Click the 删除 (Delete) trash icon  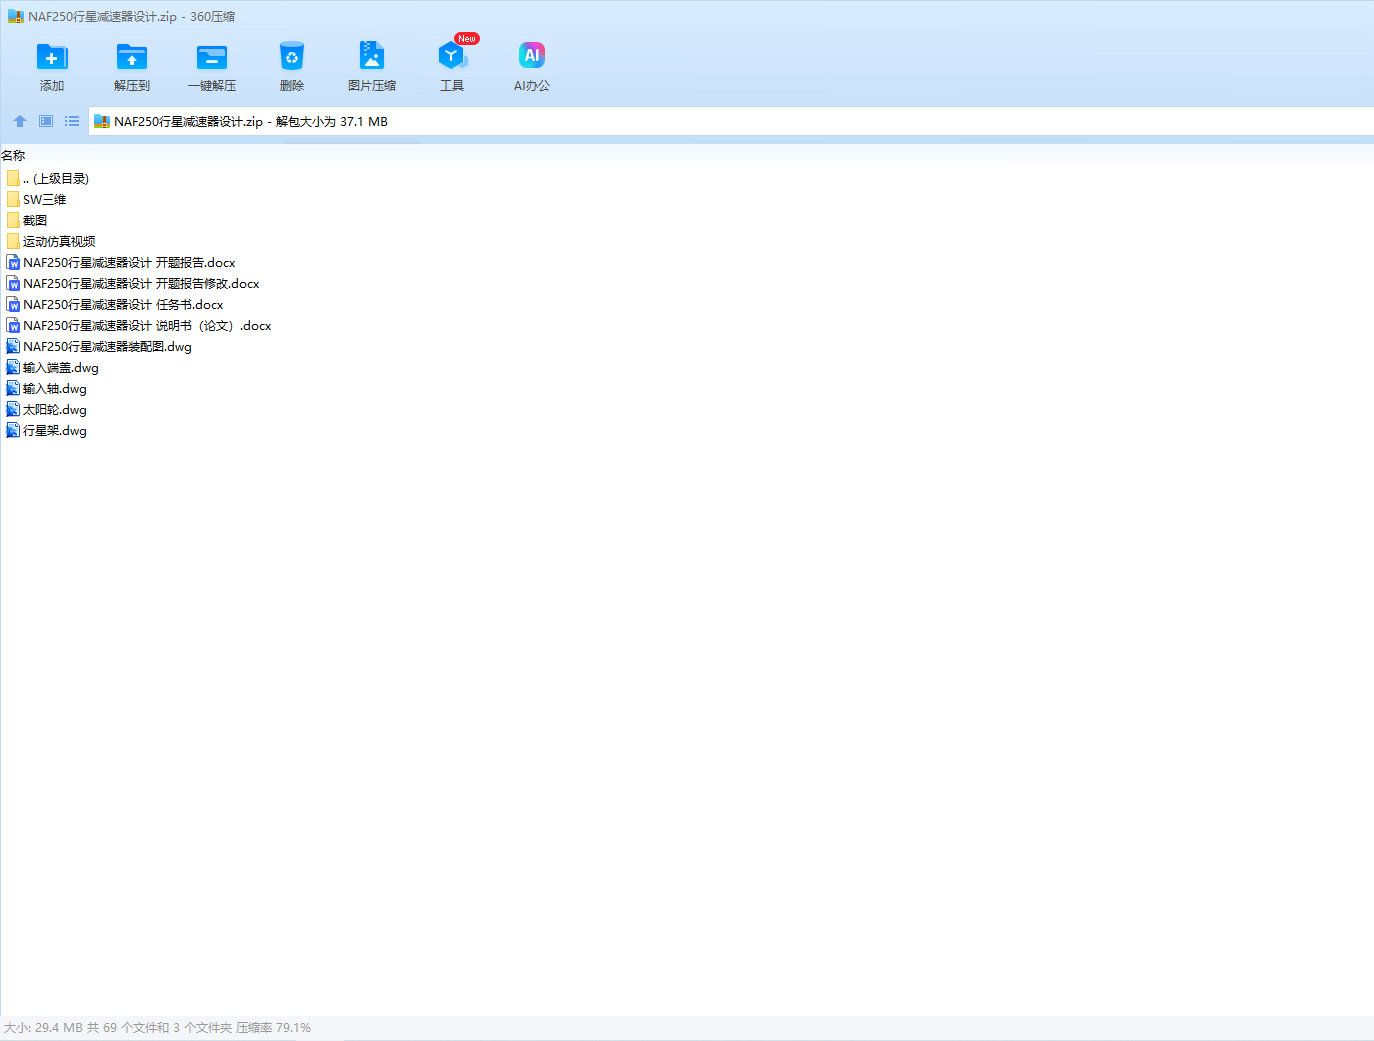292,57
